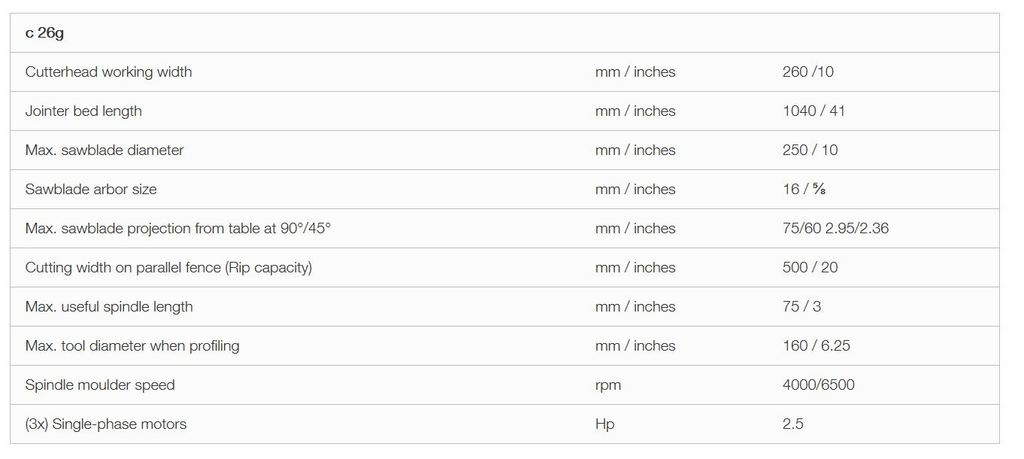
Task: Click the 160 / 6.25 value
Action: tap(816, 346)
